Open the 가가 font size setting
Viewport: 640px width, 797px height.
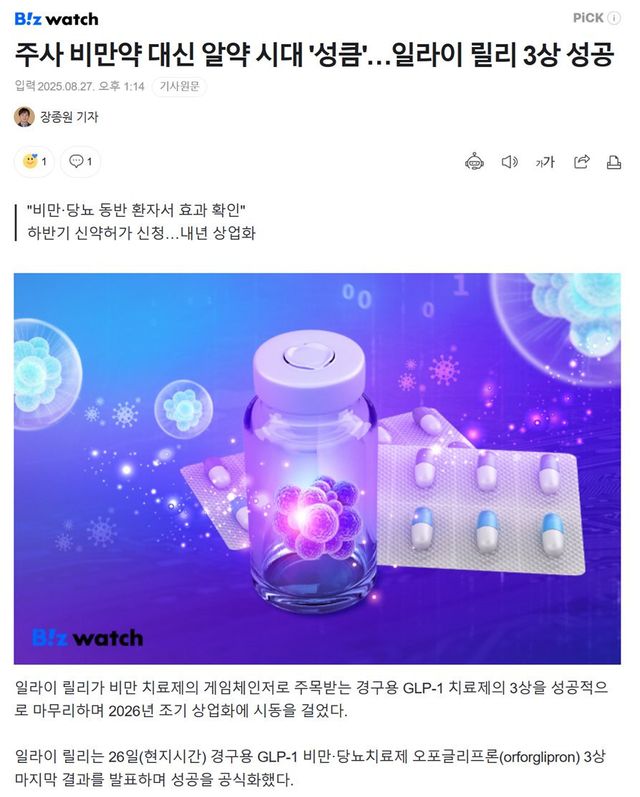coord(544,162)
